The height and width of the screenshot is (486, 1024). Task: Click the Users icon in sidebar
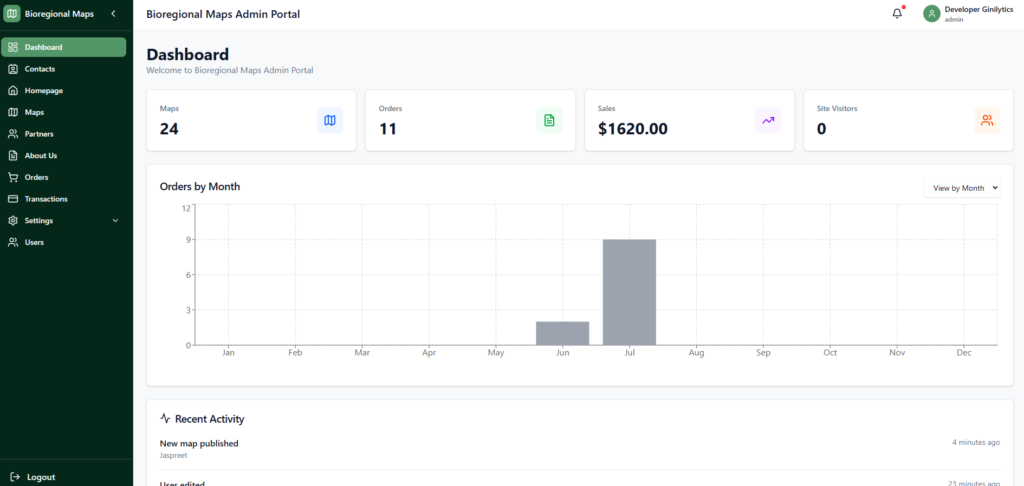[13, 242]
